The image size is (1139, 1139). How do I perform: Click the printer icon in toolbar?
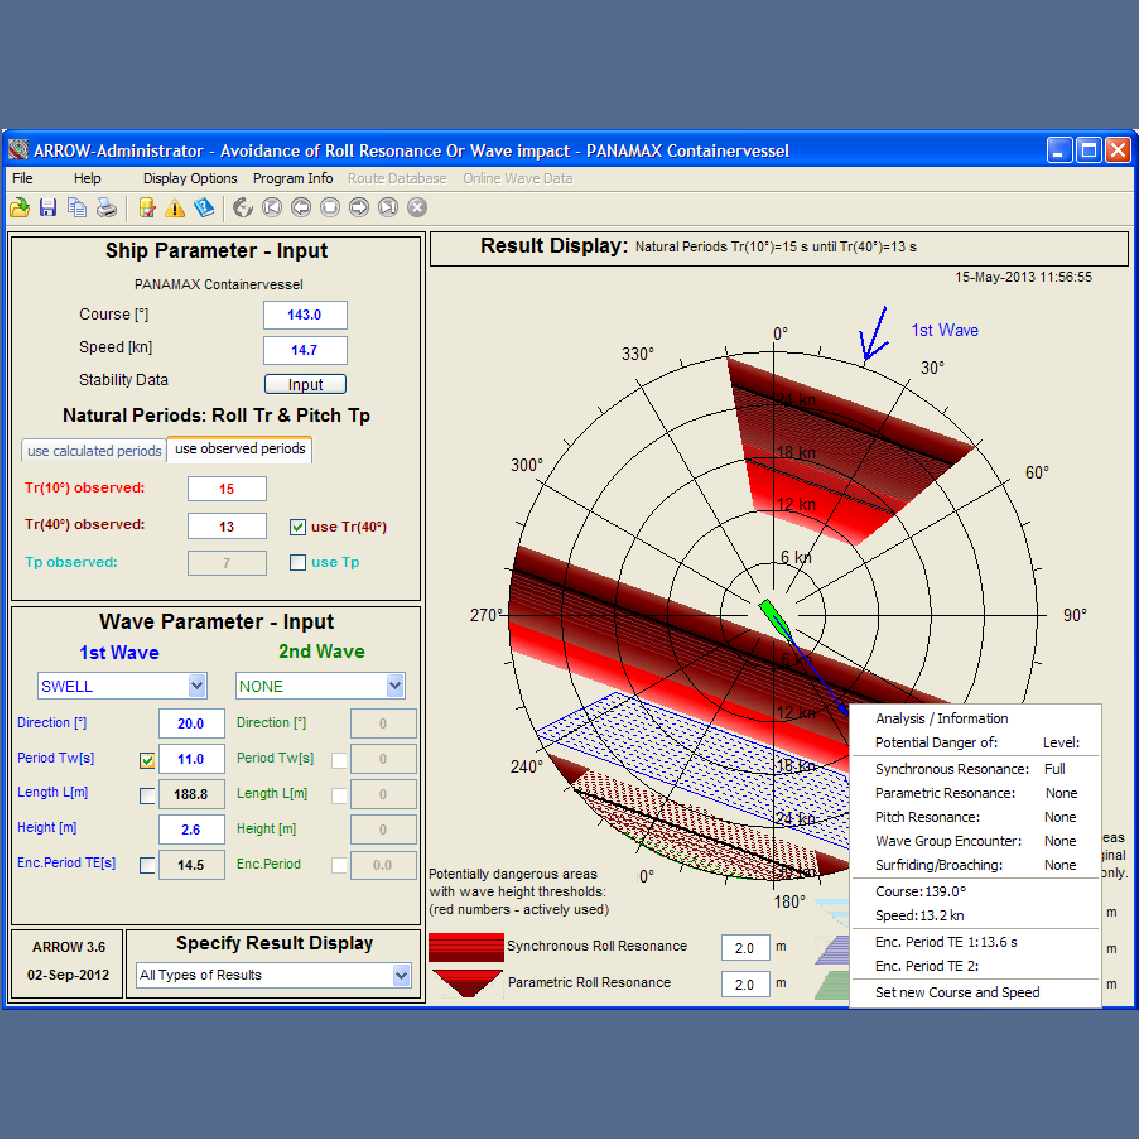click(x=106, y=207)
